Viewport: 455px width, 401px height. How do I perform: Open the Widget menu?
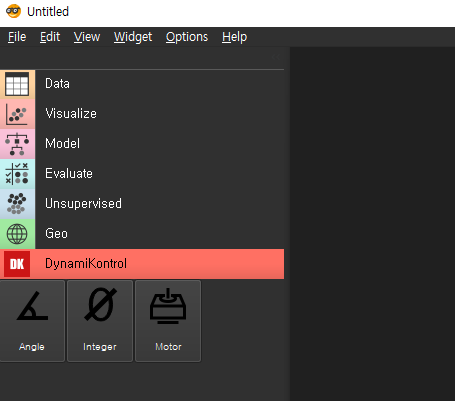tap(133, 37)
